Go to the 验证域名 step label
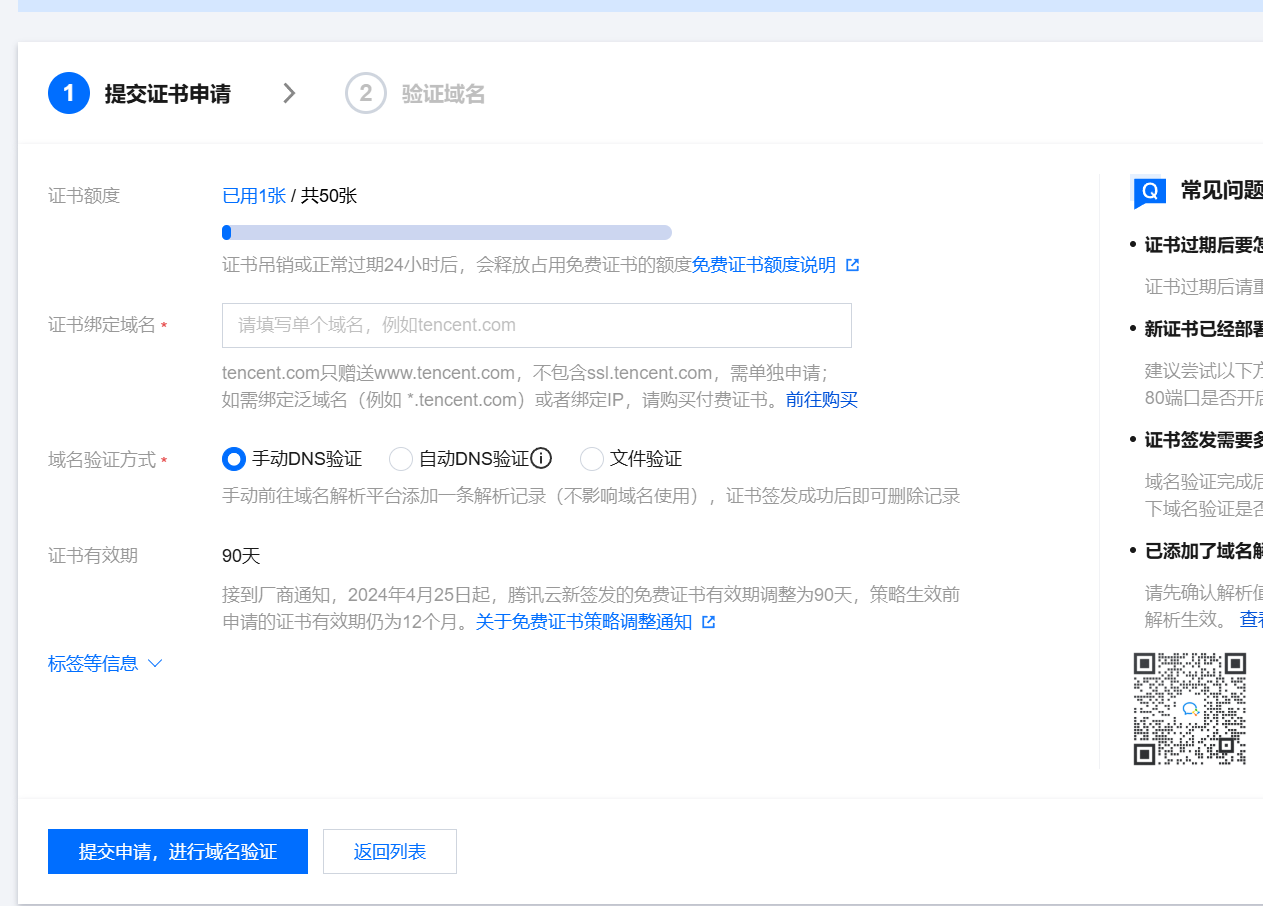The height and width of the screenshot is (906, 1263). (443, 94)
